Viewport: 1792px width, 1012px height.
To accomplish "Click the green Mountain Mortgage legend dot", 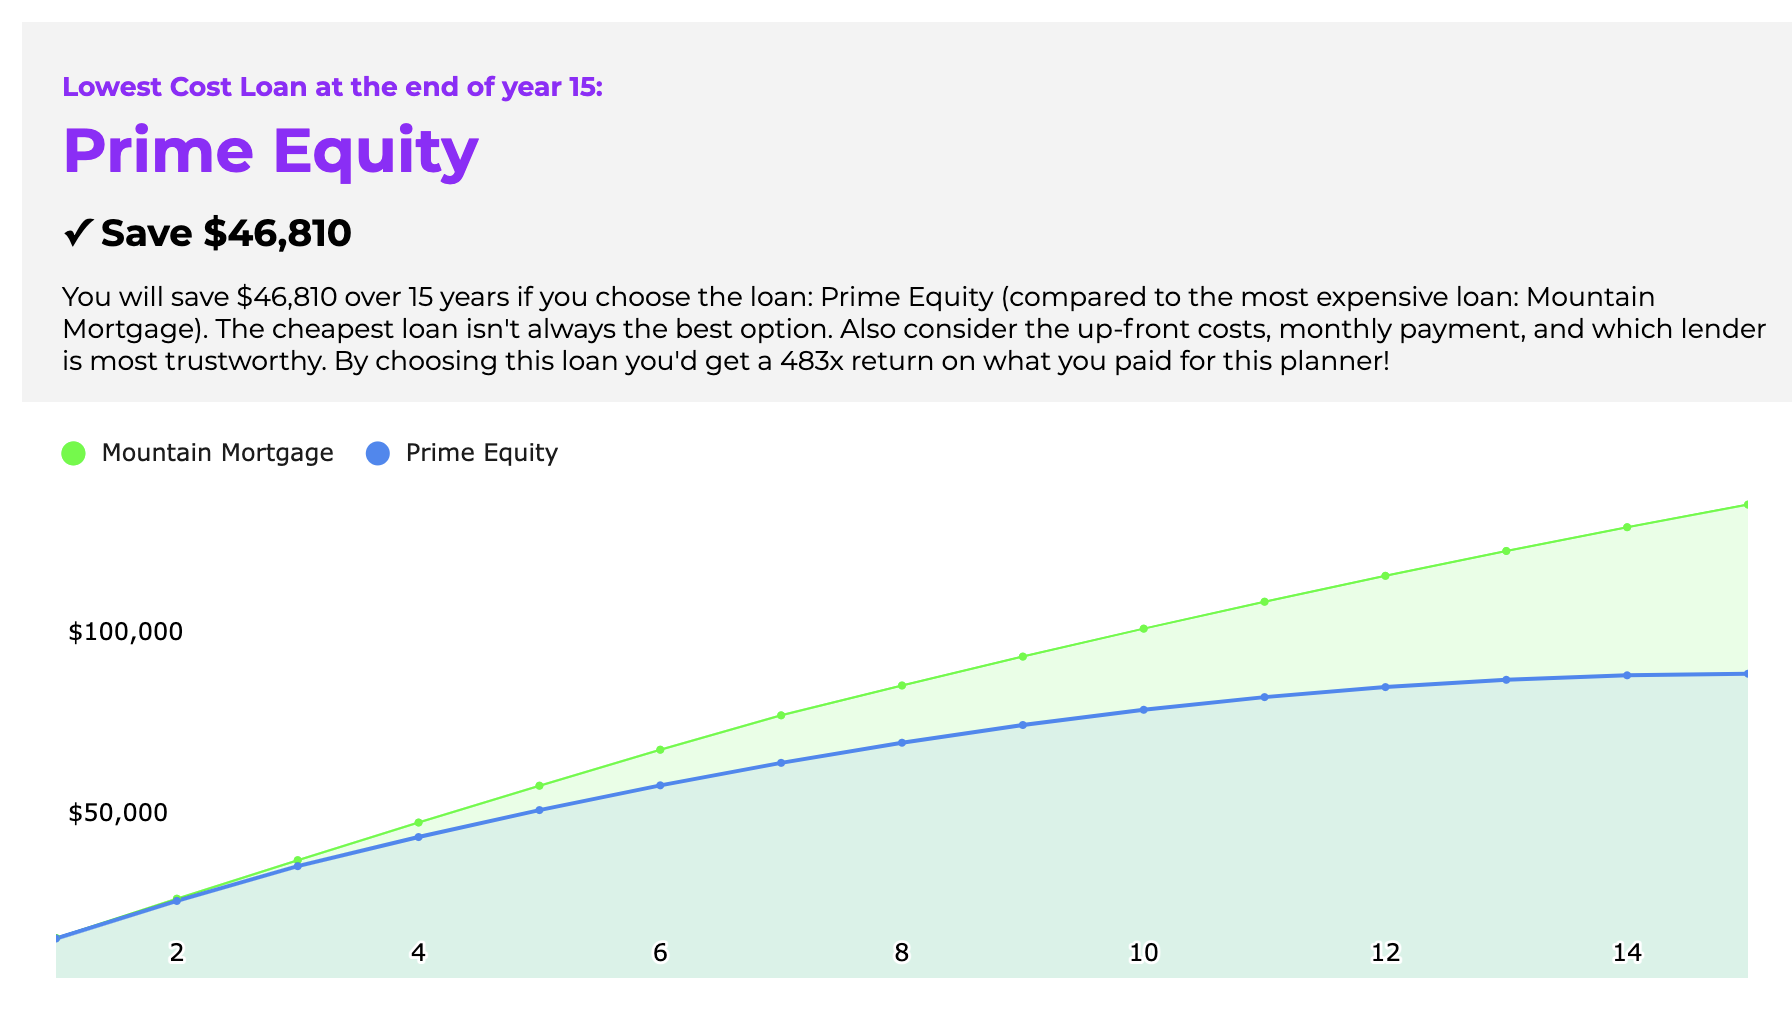I will (74, 453).
